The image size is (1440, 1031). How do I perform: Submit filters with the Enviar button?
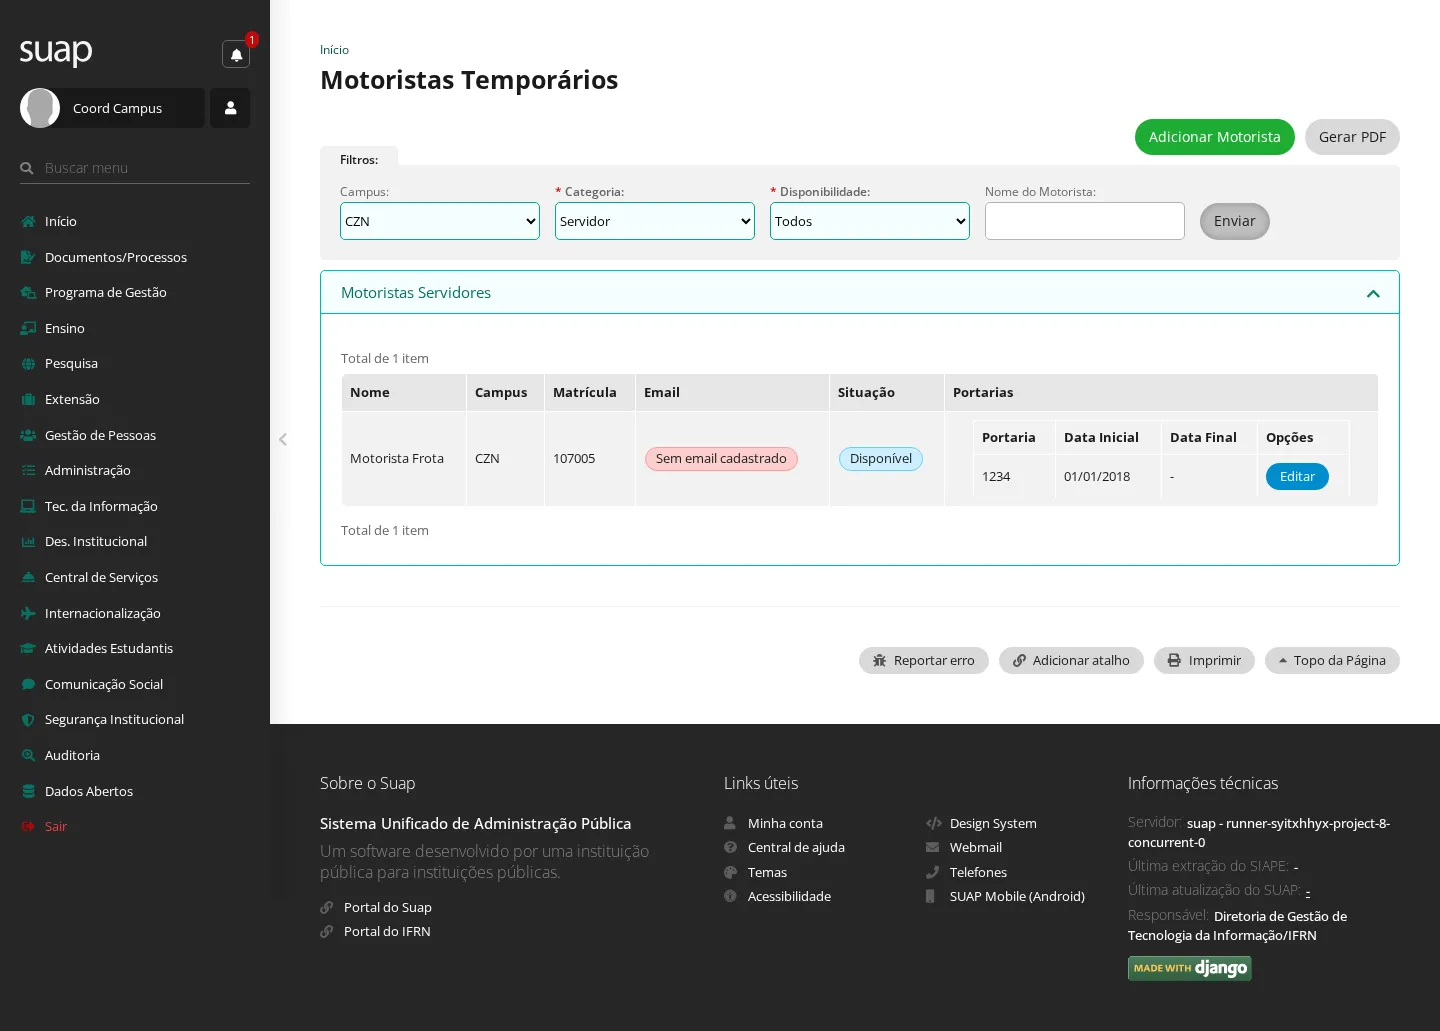(x=1235, y=221)
